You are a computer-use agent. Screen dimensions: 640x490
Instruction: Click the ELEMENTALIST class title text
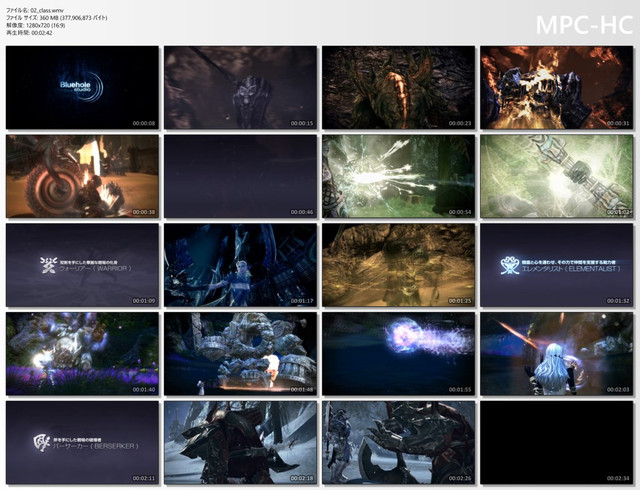coord(570,268)
